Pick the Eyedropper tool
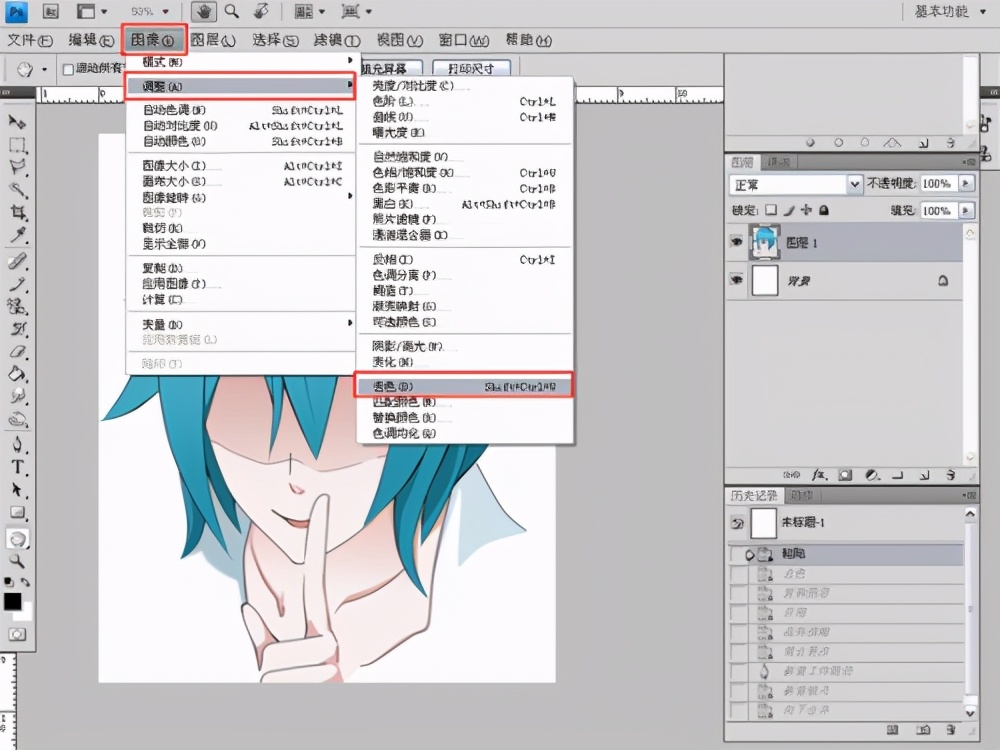Screen dimensions: 1000x750 17,236
